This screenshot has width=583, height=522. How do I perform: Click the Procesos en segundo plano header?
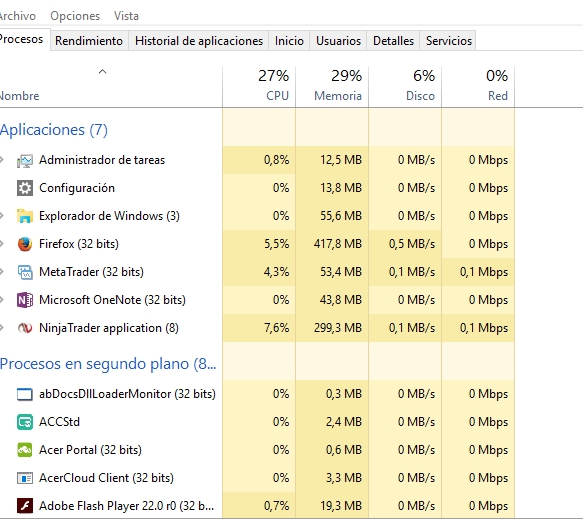click(108, 364)
